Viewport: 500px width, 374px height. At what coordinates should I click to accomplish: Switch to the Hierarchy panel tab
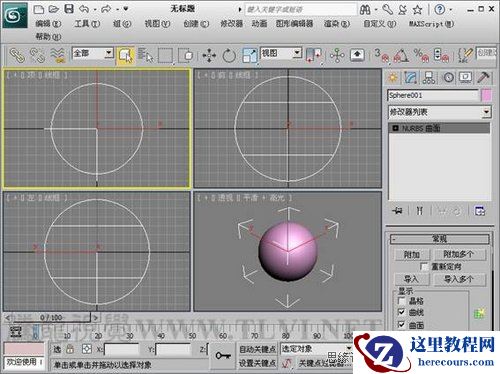429,78
